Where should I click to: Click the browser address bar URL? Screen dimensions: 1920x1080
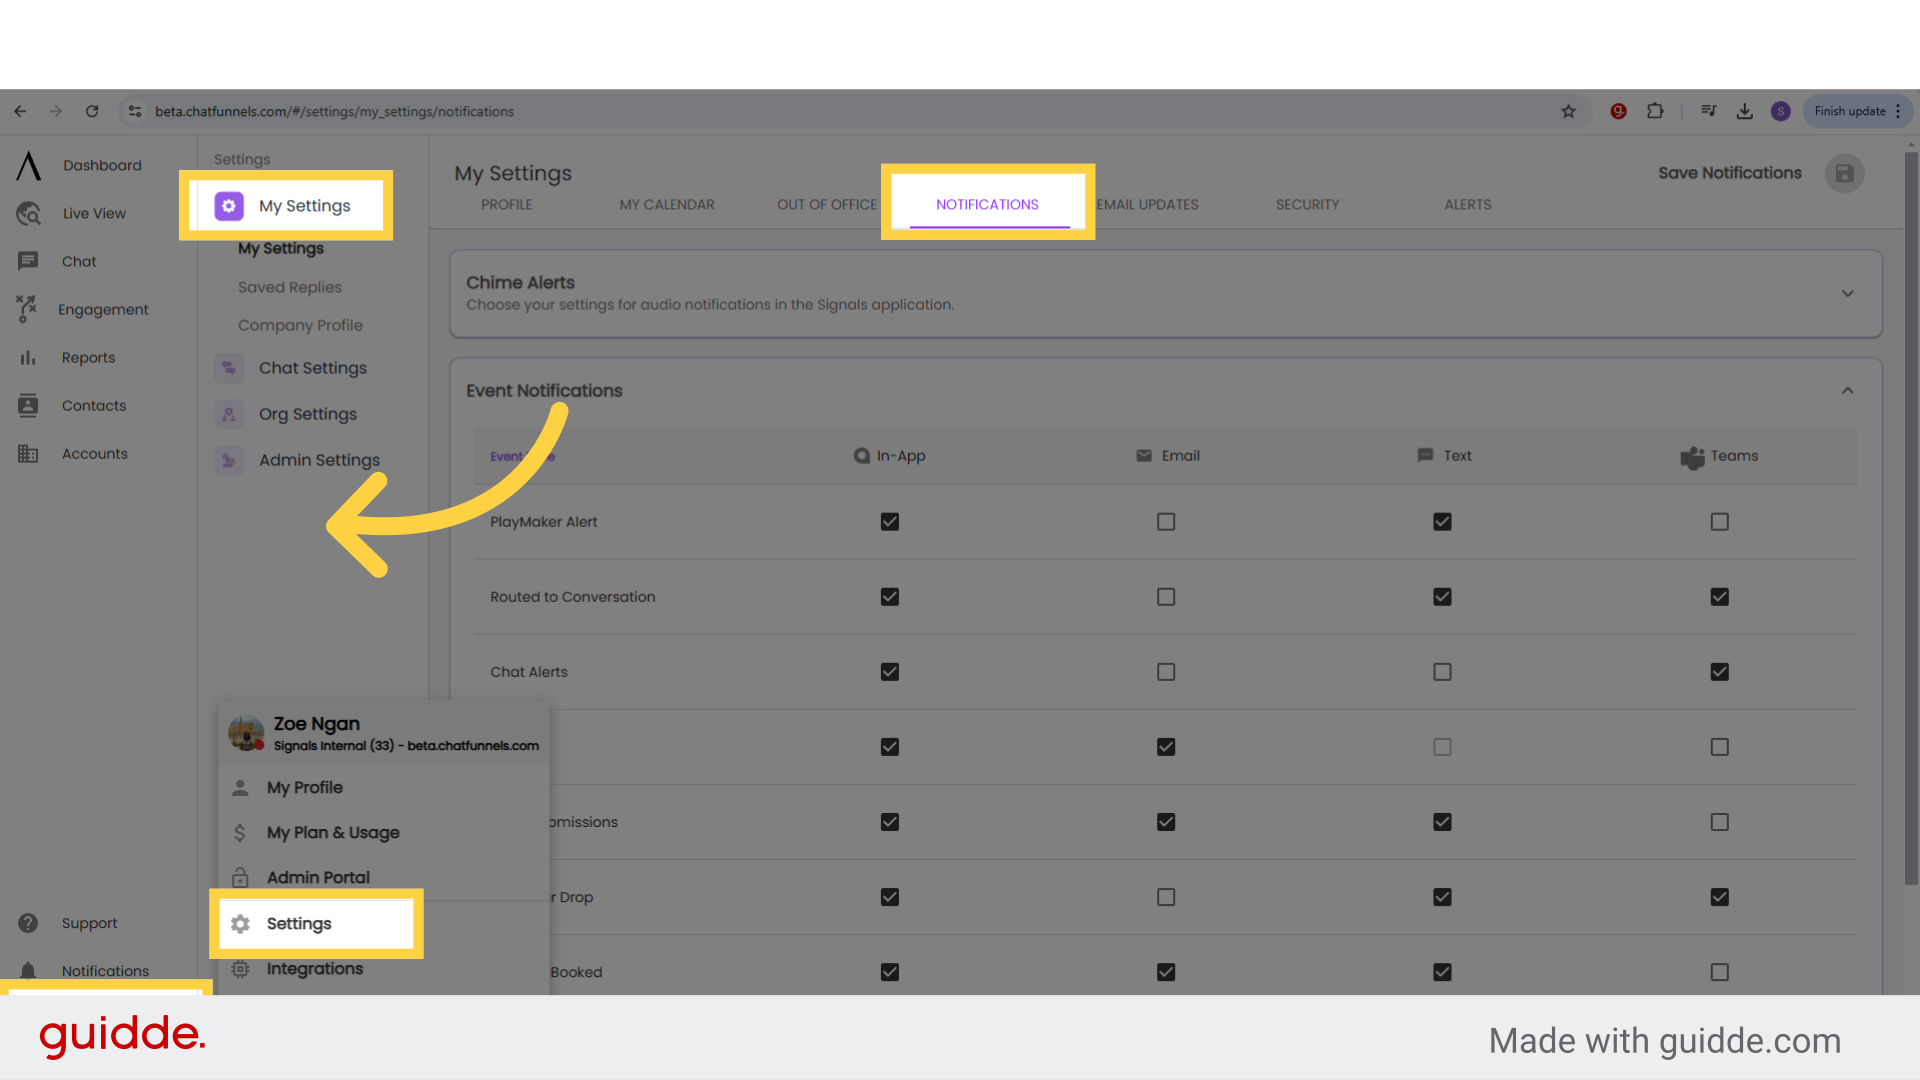(x=334, y=111)
